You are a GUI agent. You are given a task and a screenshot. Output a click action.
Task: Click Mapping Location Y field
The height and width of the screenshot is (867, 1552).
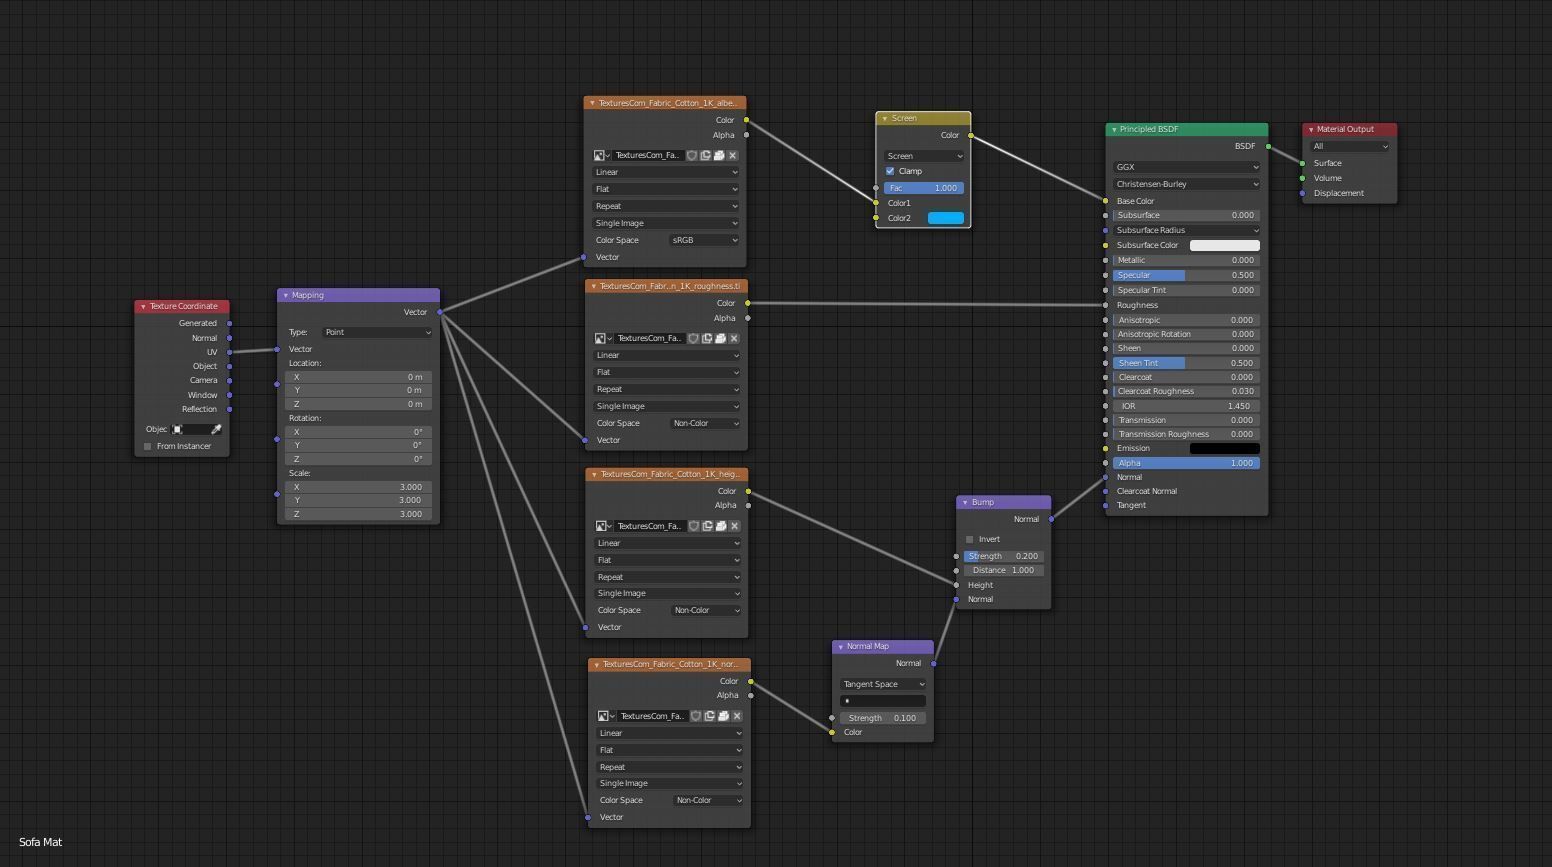click(358, 390)
